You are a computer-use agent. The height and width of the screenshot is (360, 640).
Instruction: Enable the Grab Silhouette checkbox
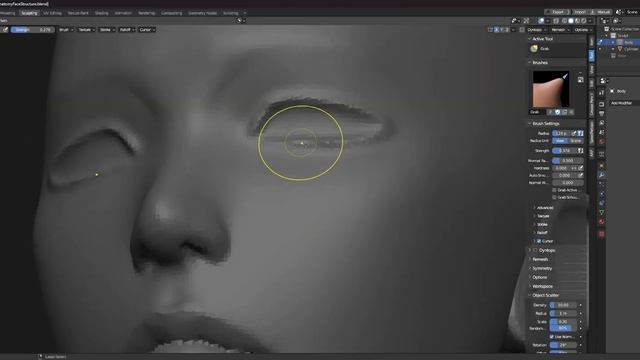pyautogui.click(x=554, y=198)
